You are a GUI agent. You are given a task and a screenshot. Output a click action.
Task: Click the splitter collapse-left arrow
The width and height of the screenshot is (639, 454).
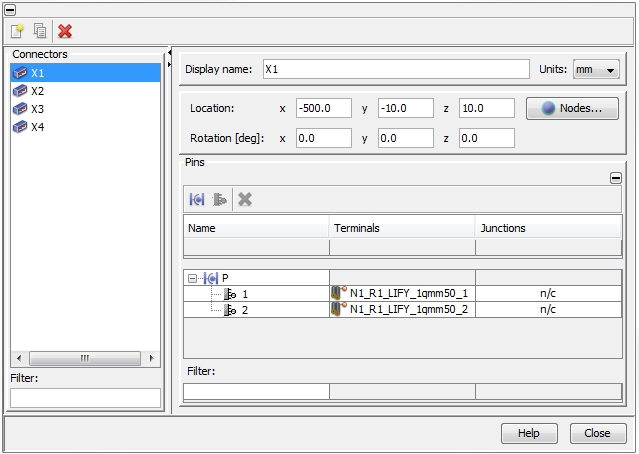tap(169, 53)
